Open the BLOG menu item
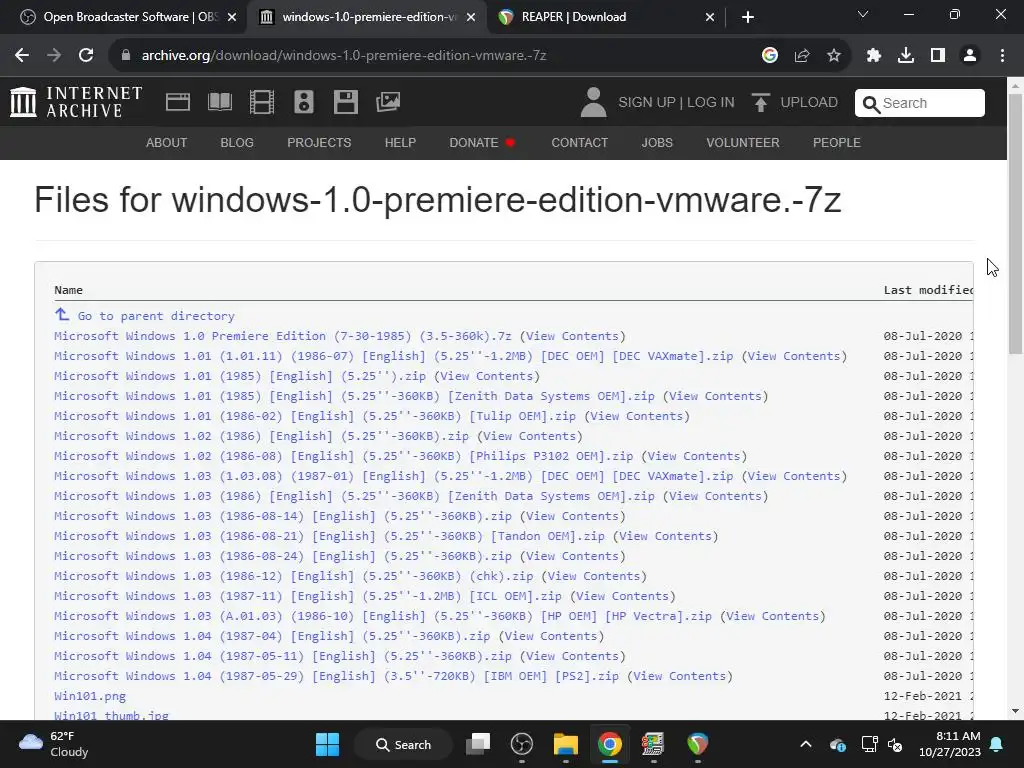 click(237, 142)
